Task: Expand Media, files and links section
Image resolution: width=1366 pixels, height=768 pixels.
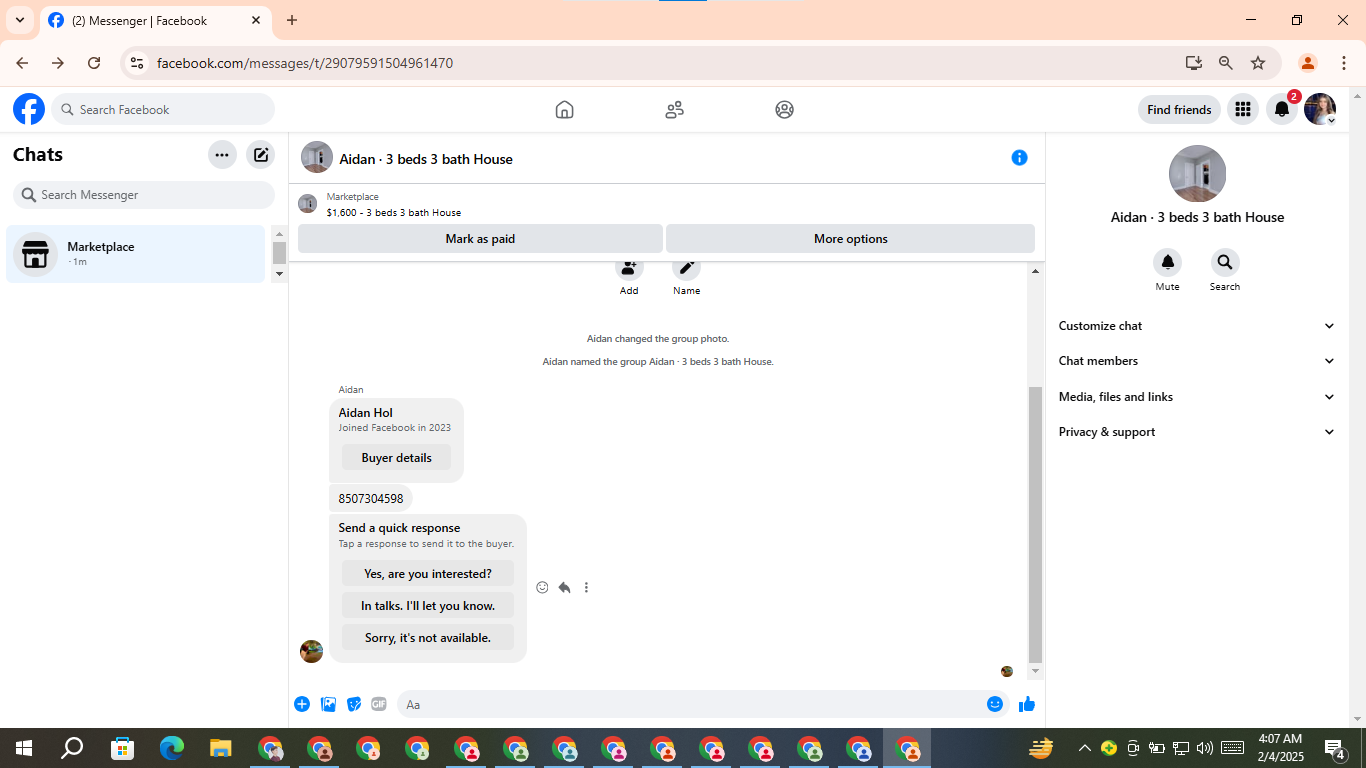Action: point(1197,397)
